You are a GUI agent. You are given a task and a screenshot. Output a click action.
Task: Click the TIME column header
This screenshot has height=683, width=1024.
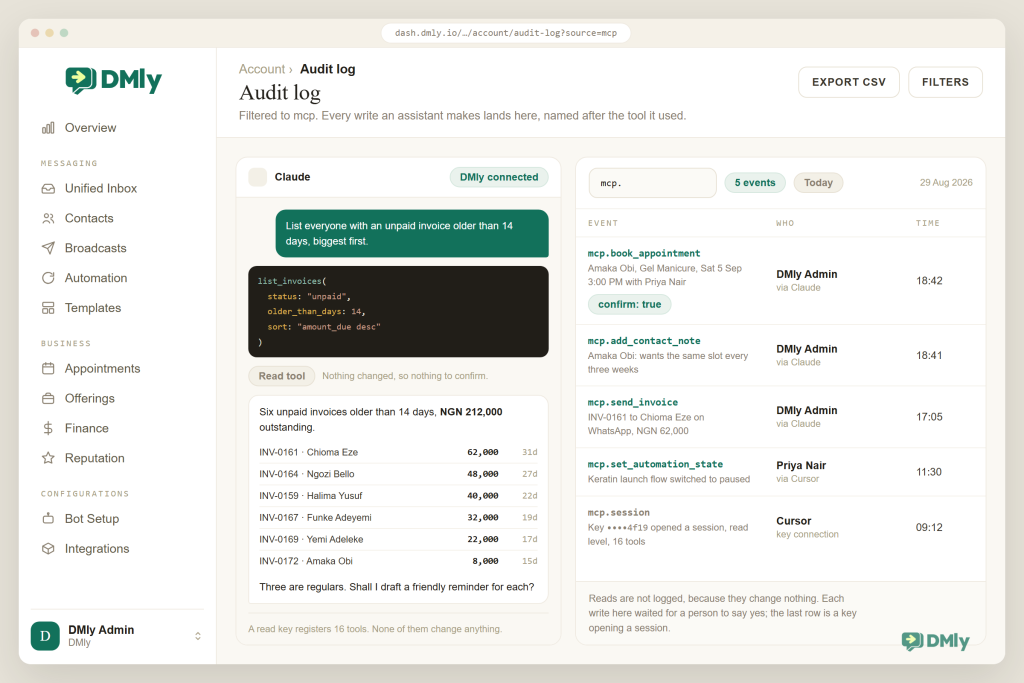pyautogui.click(x=927, y=223)
